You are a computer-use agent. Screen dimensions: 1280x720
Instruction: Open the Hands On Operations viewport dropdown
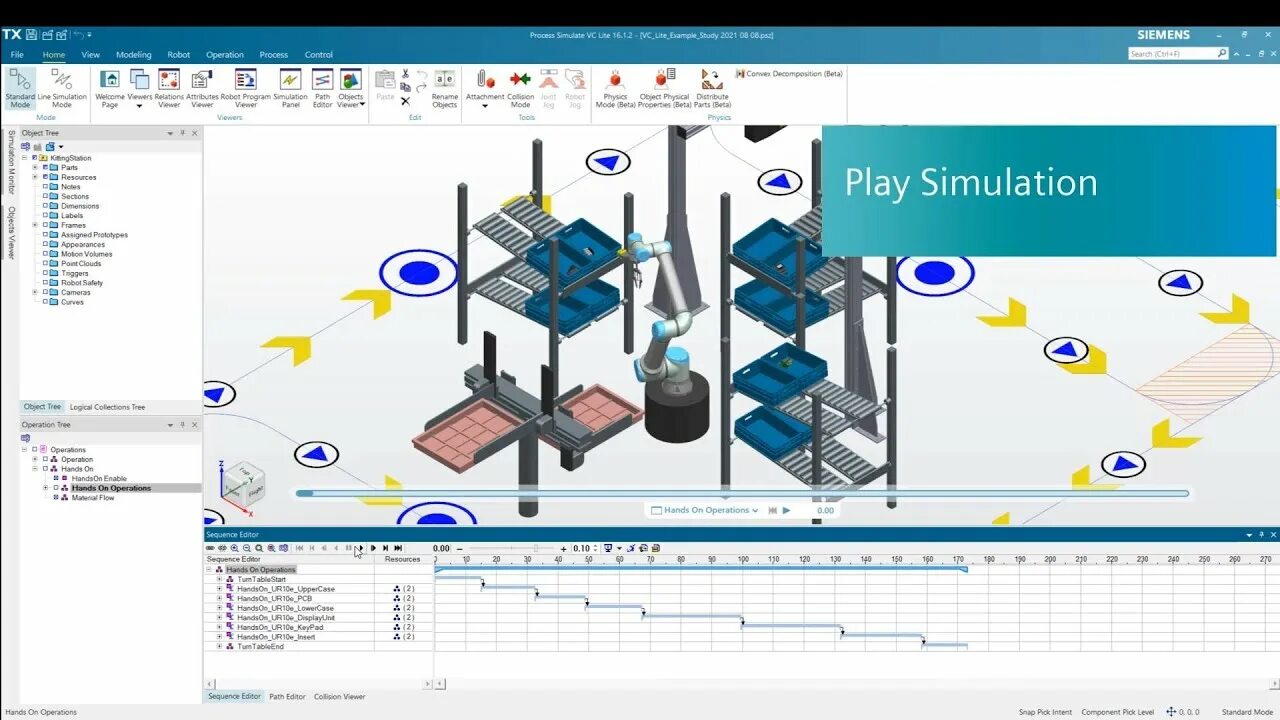pyautogui.click(x=755, y=510)
